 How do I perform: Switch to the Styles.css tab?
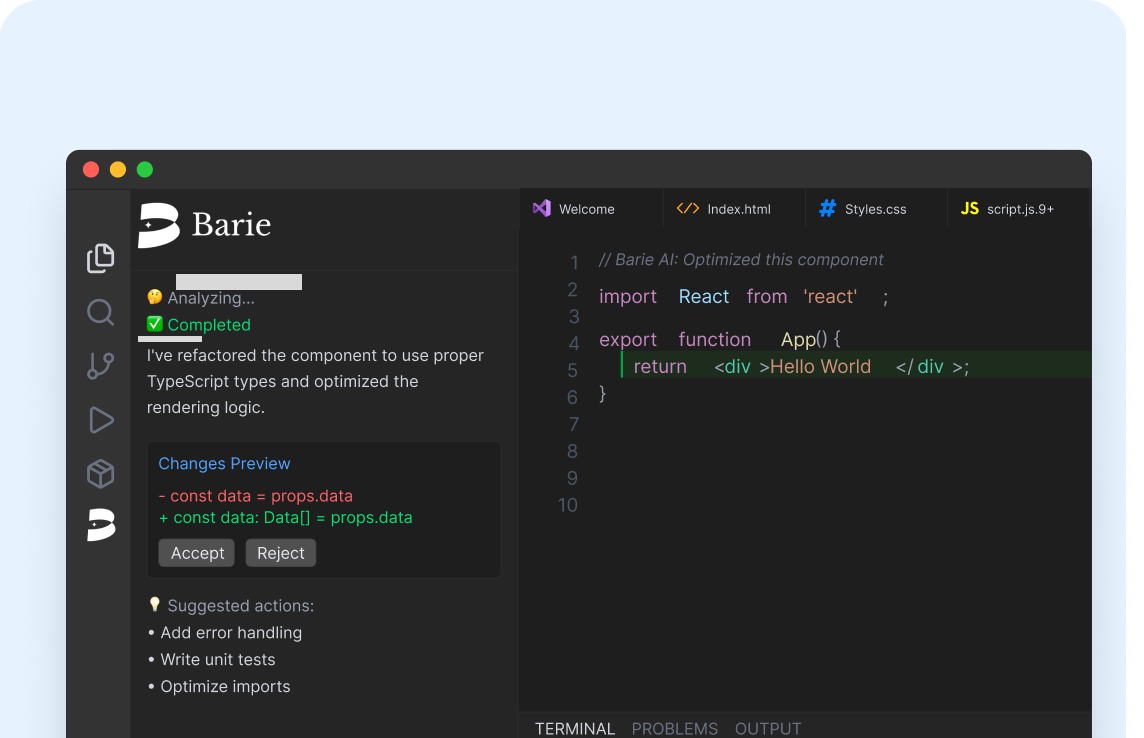pos(876,209)
